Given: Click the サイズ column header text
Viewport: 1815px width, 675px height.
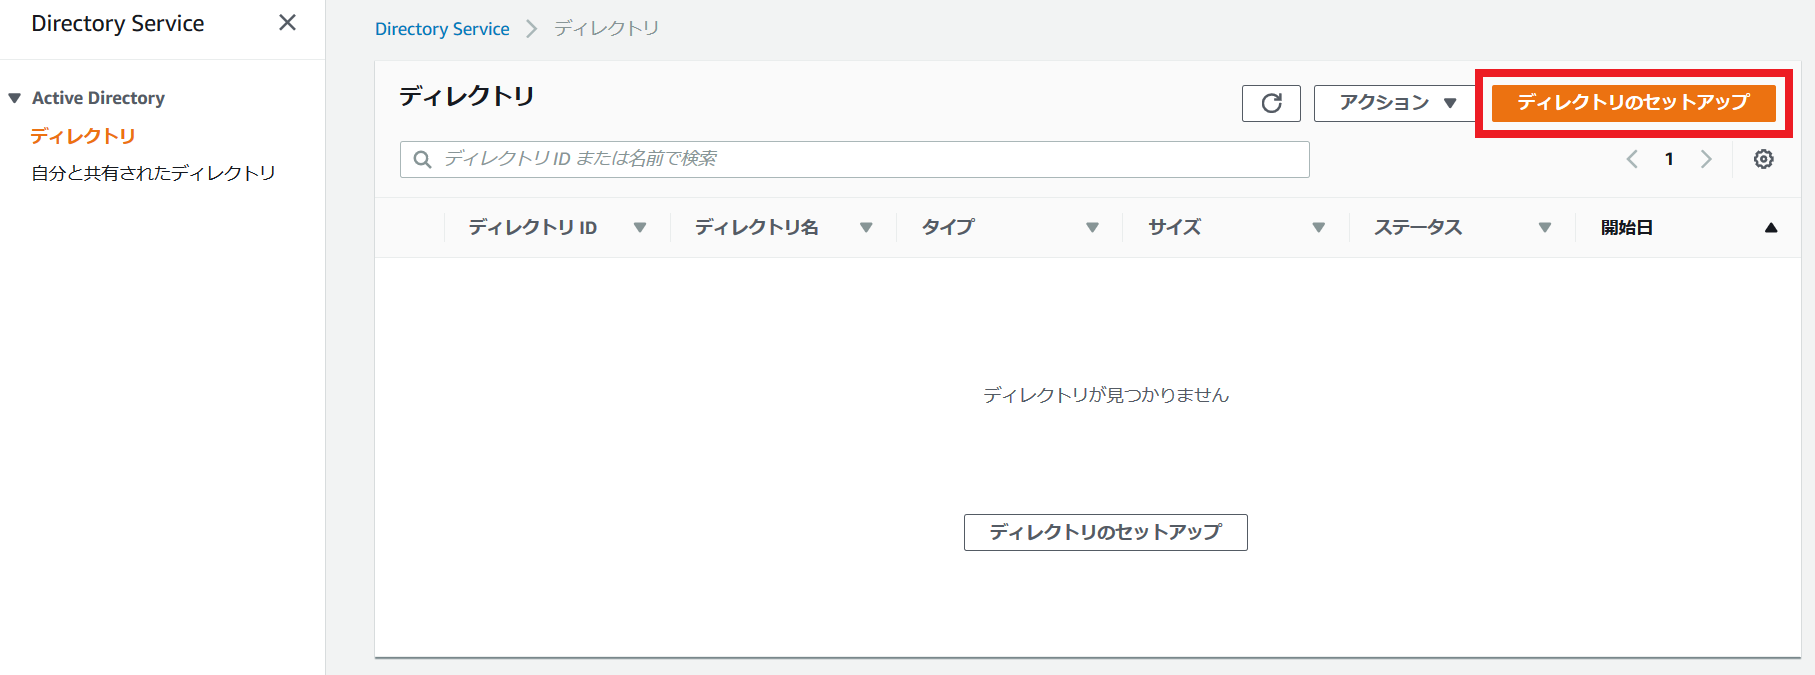Looking at the screenshot, I should (x=1175, y=228).
